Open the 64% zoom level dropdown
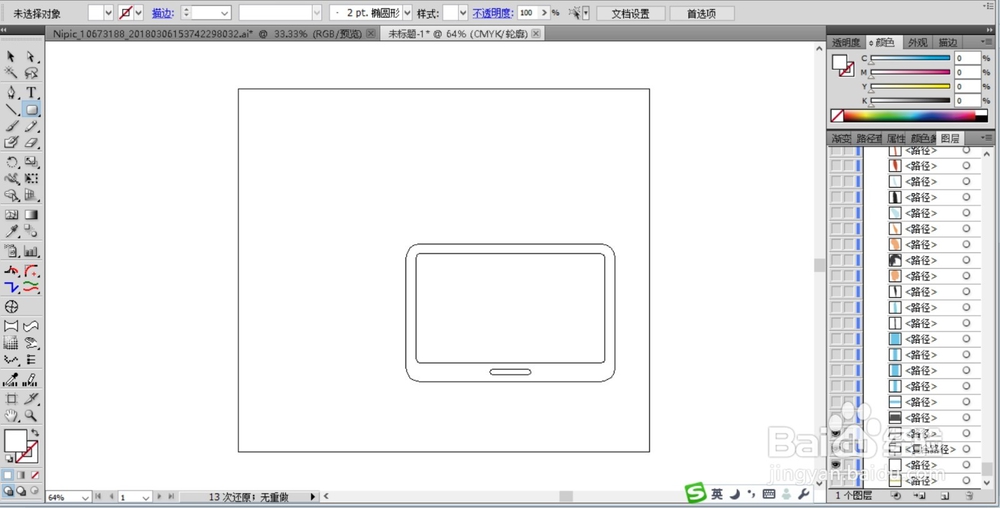Screen dimensions: 1000x508 coord(85,497)
